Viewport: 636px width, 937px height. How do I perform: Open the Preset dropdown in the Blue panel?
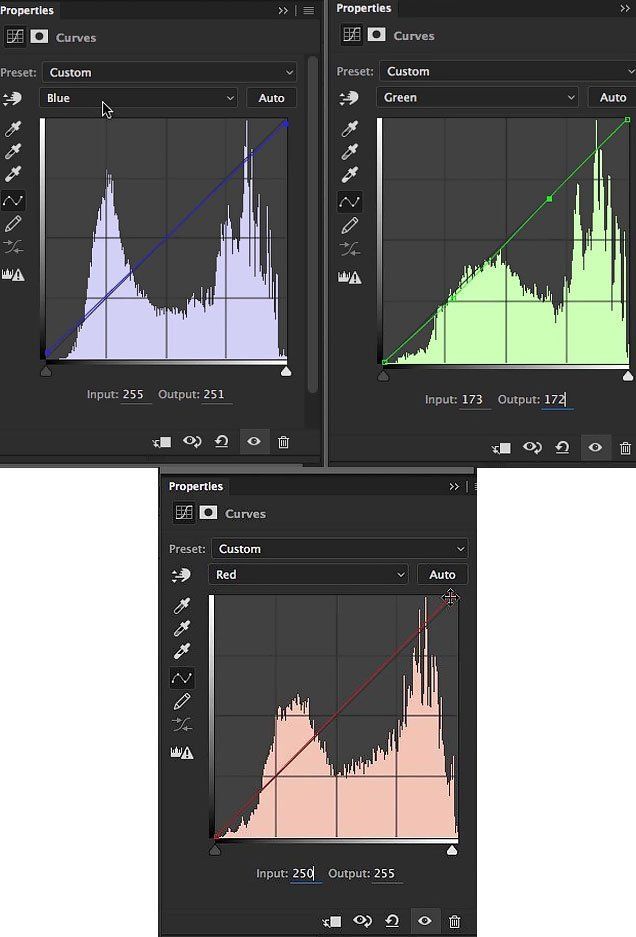170,72
